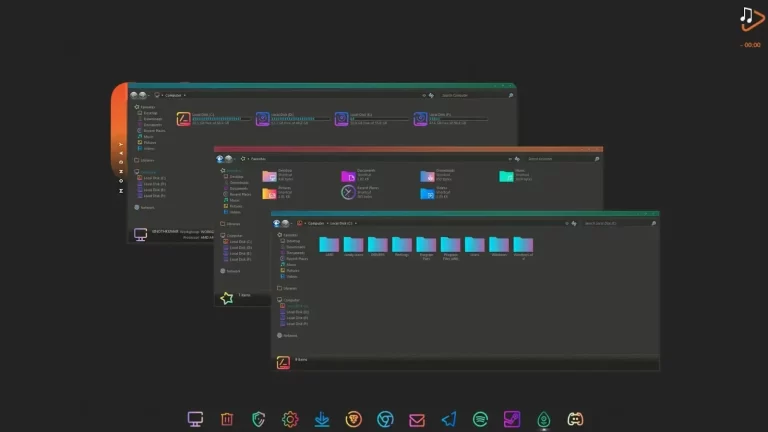The height and width of the screenshot is (432, 768).
Task: Launch Brave browser lion icon in dock
Action: (354, 419)
